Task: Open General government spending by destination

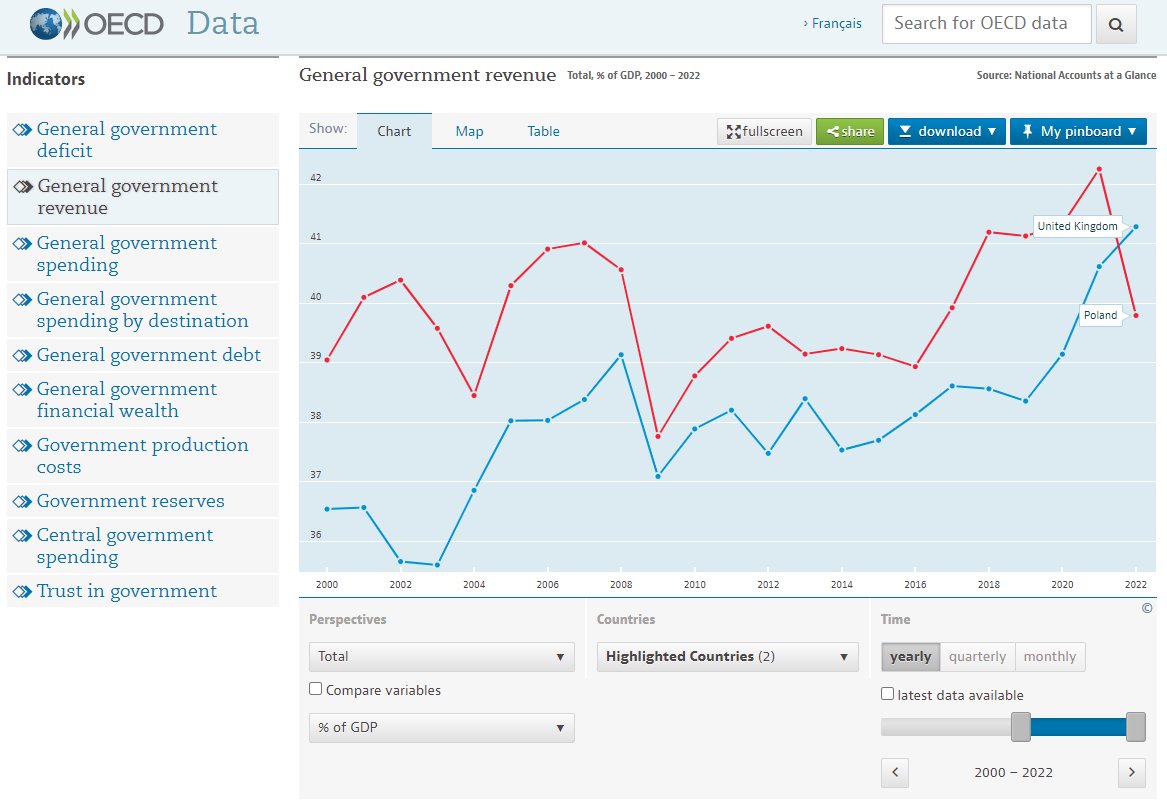Action: pos(142,310)
